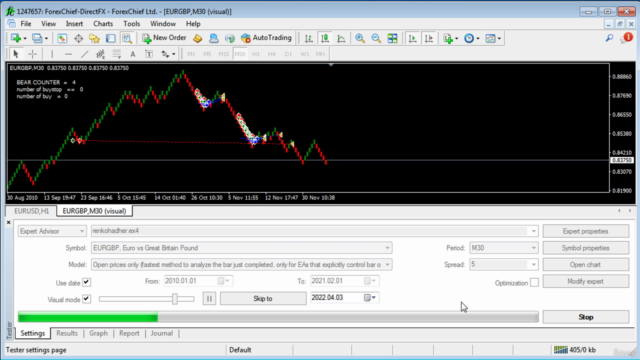
Task: Zoom in on the chart
Action: tap(360, 38)
